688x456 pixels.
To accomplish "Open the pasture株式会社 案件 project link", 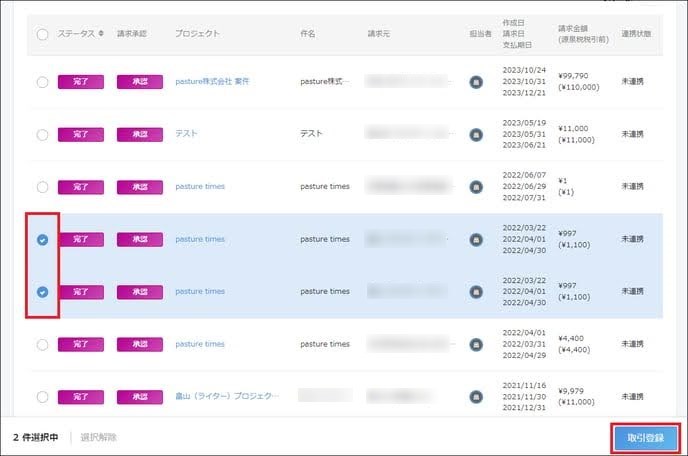I will pyautogui.click(x=212, y=81).
